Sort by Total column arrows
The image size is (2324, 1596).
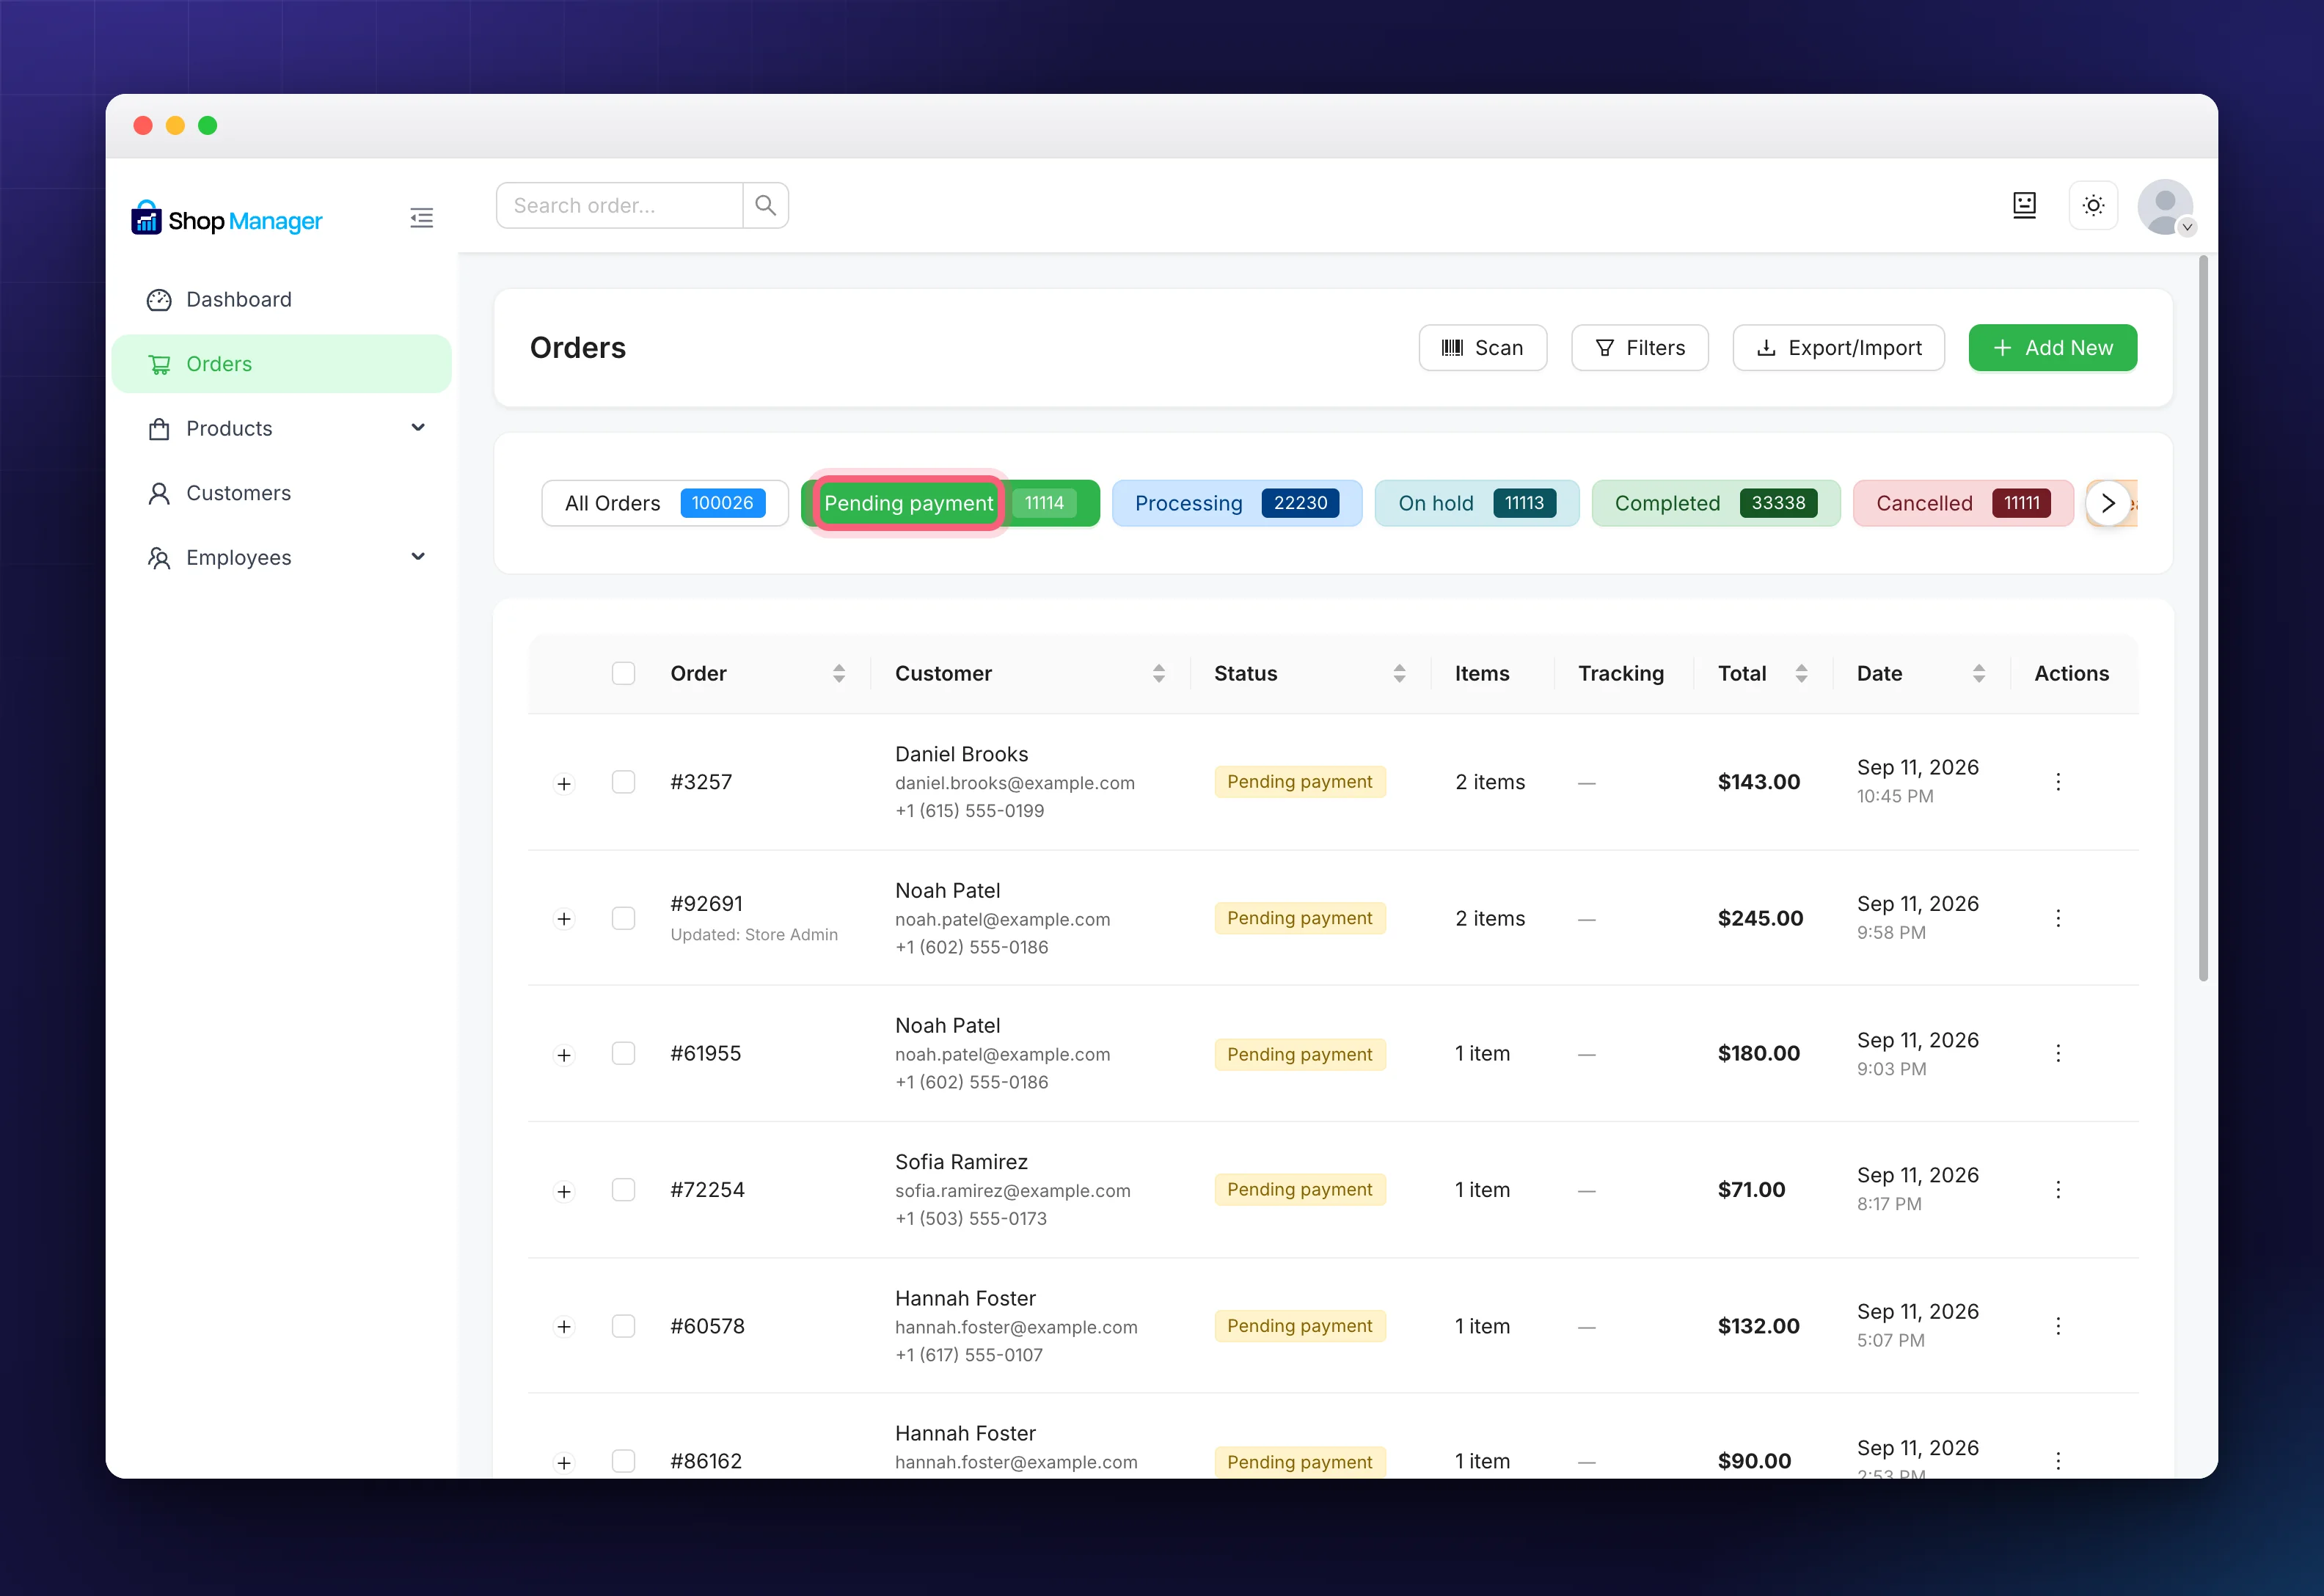pyautogui.click(x=1801, y=673)
